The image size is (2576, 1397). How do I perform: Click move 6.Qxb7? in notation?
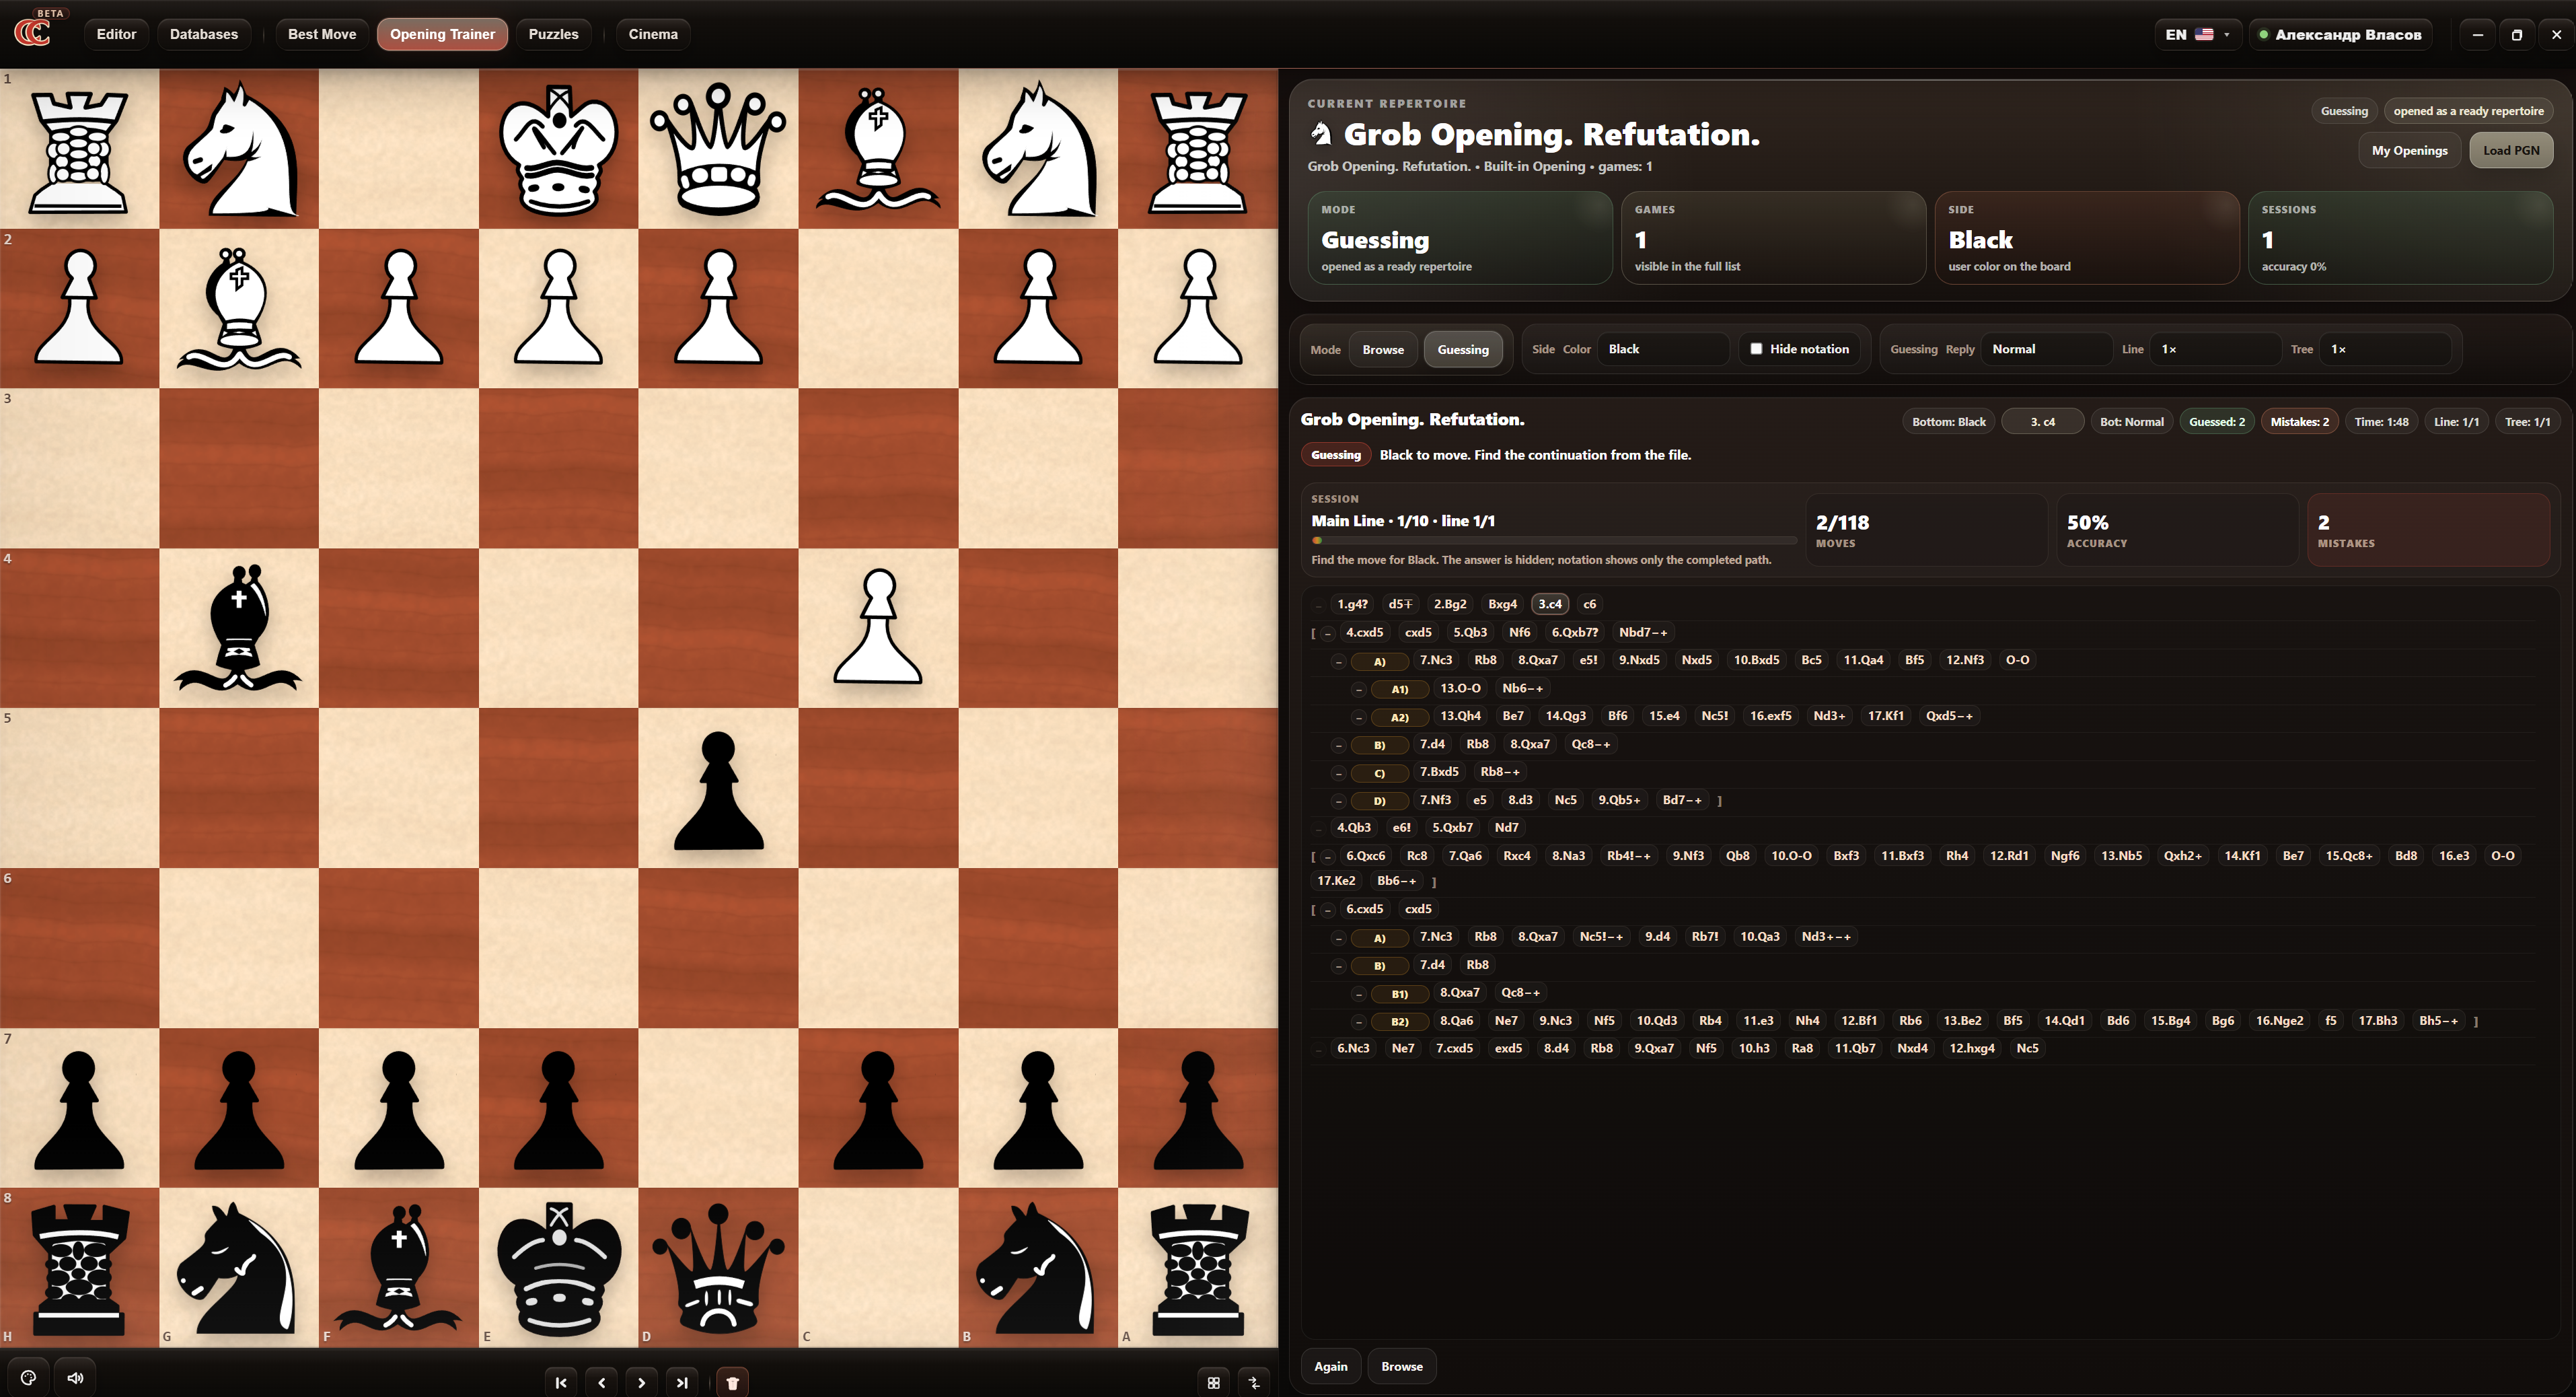click(1575, 632)
